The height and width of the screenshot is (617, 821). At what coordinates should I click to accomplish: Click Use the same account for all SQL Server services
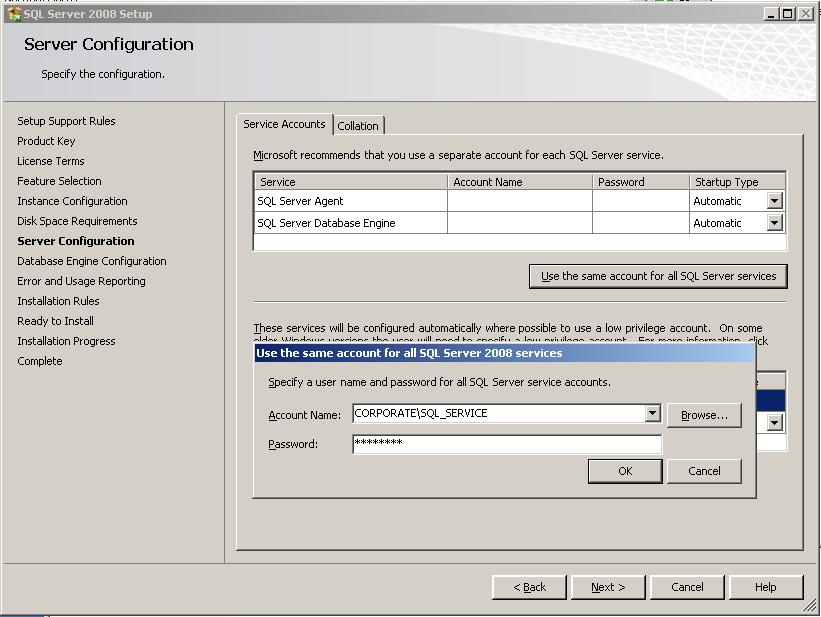(x=658, y=276)
